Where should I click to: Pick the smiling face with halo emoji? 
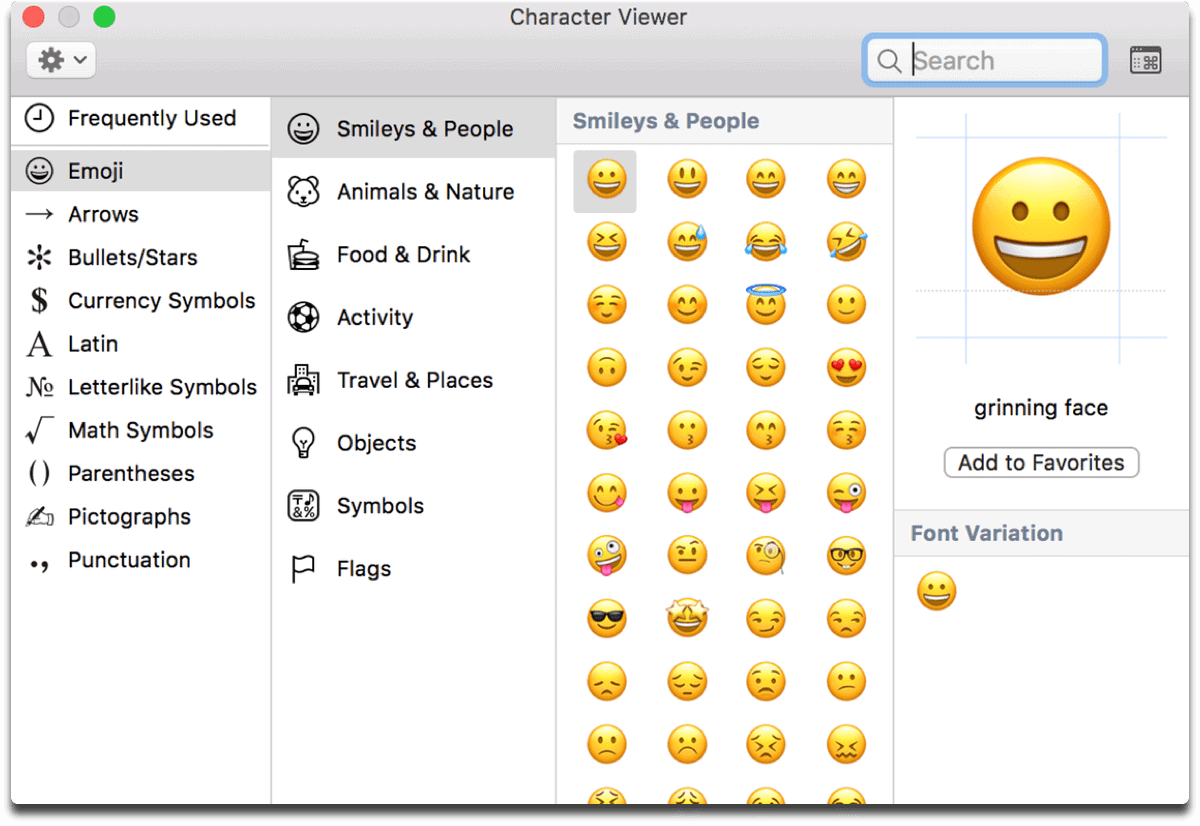[766, 305]
